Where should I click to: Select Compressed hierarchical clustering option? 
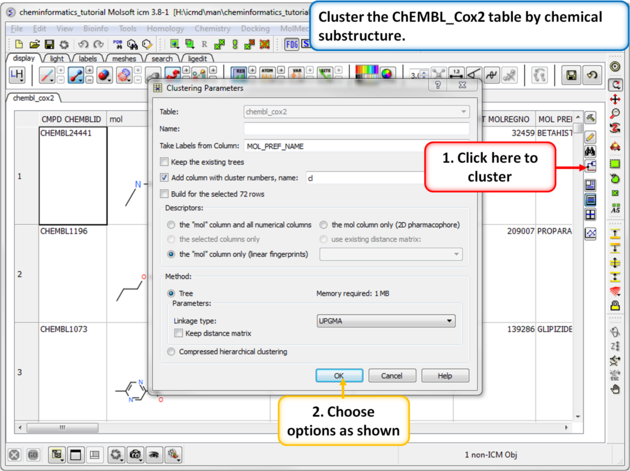coord(171,352)
